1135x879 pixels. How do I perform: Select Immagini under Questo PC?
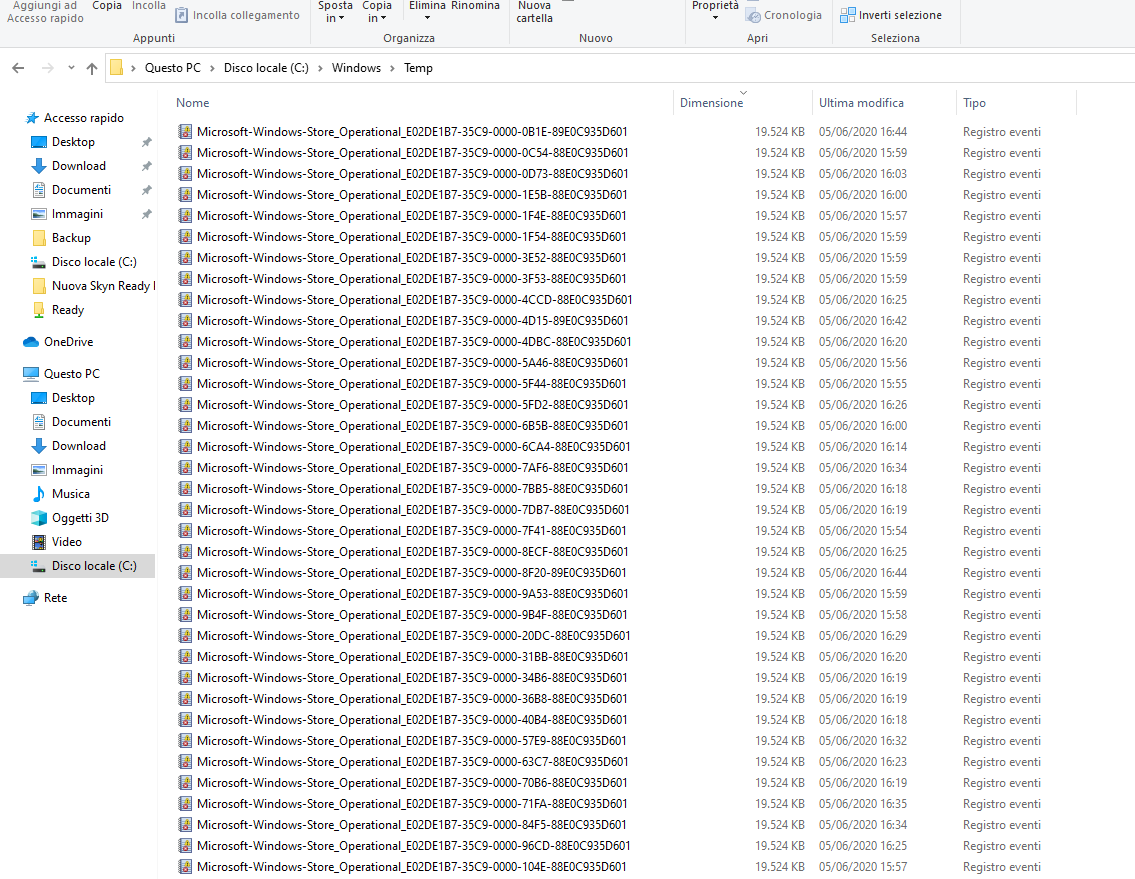77,470
